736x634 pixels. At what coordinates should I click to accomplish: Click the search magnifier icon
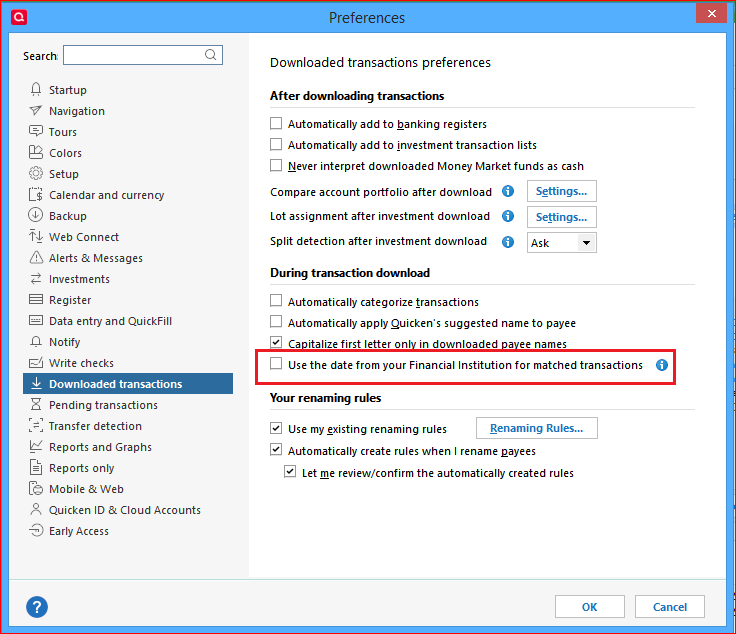pos(211,55)
